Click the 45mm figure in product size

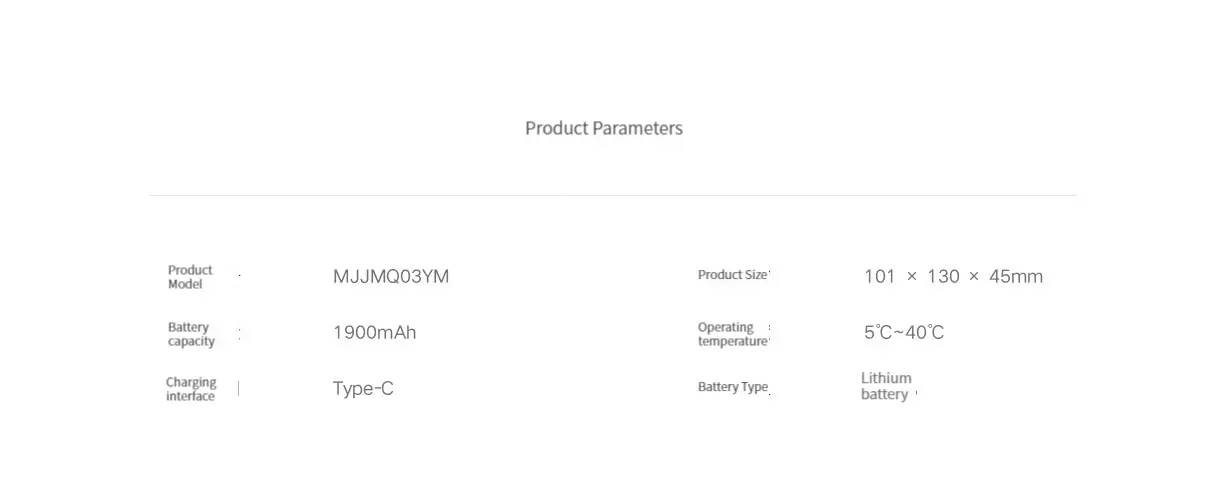(1016, 277)
